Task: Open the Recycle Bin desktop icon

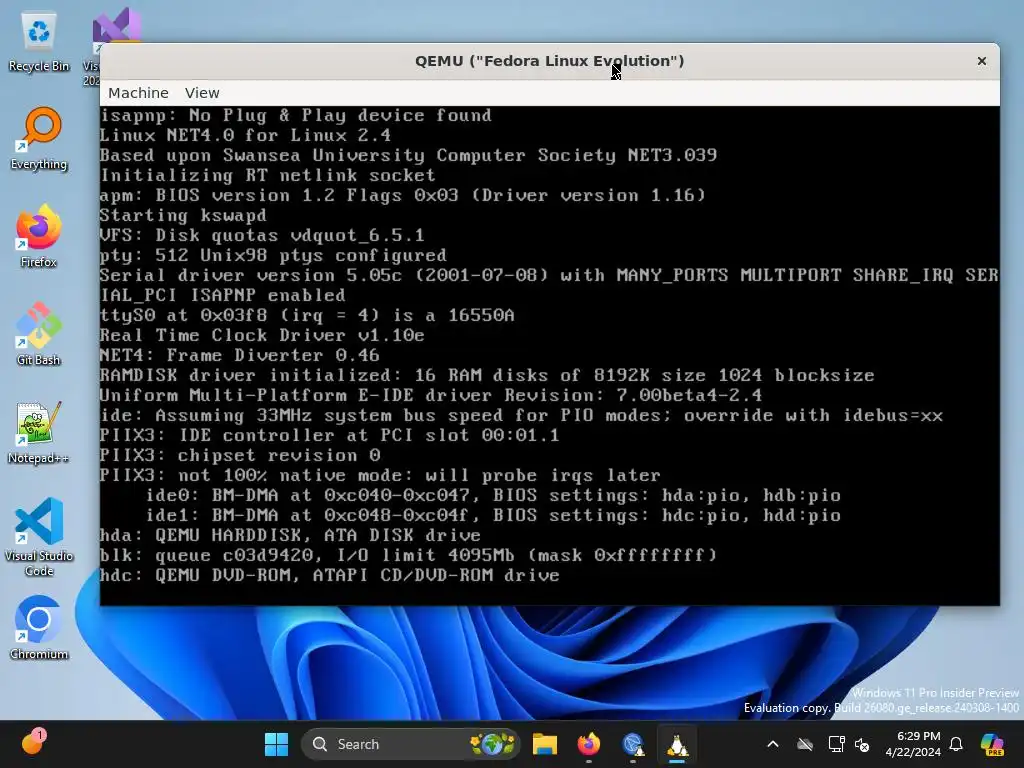Action: (39, 42)
